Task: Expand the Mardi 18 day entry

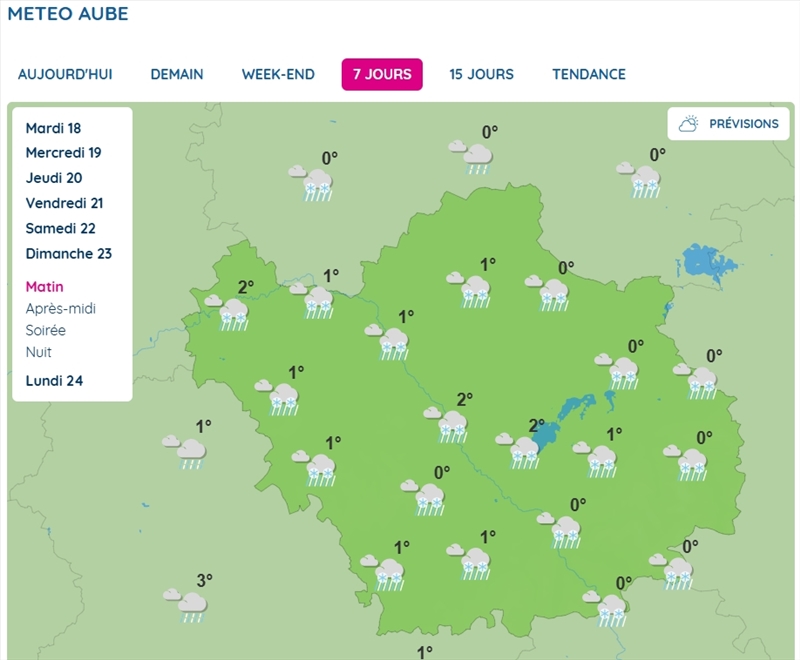Action: click(53, 128)
